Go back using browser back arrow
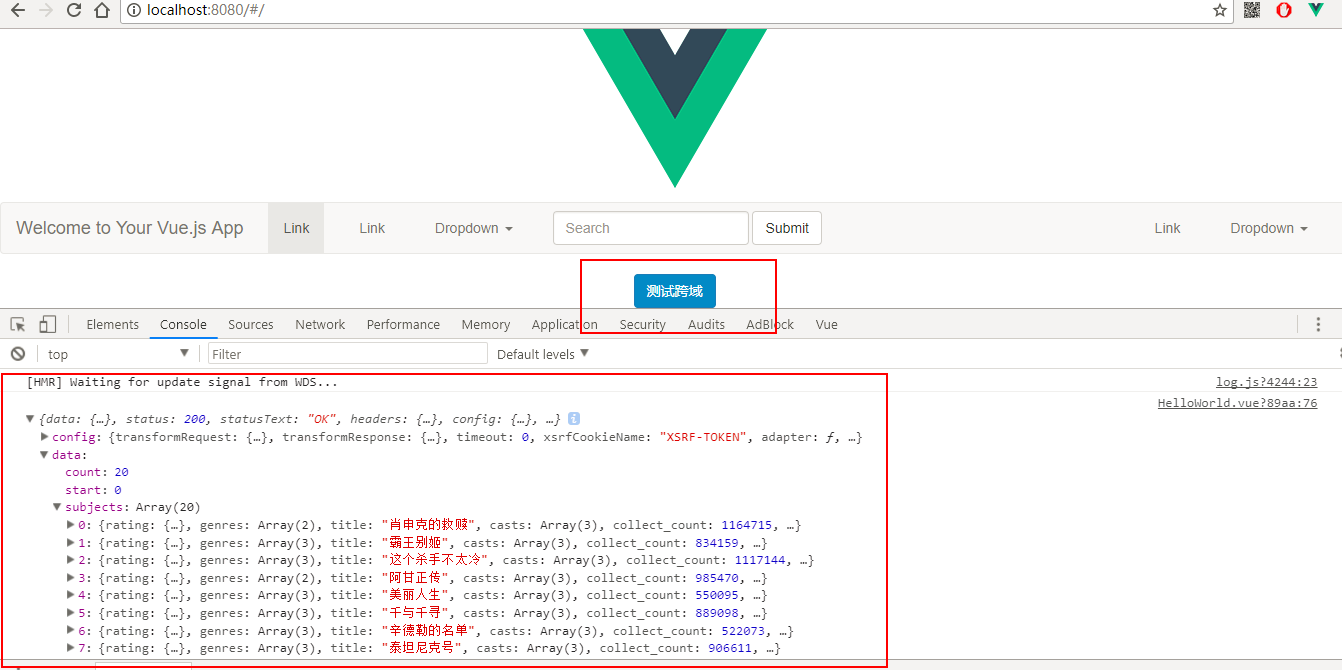The image size is (1342, 670). click(17, 11)
